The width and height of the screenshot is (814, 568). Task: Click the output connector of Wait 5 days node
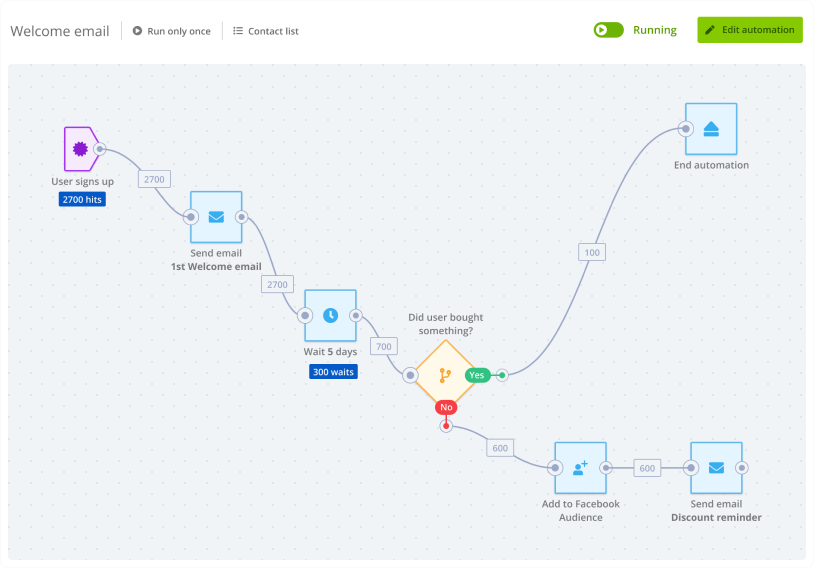356,315
